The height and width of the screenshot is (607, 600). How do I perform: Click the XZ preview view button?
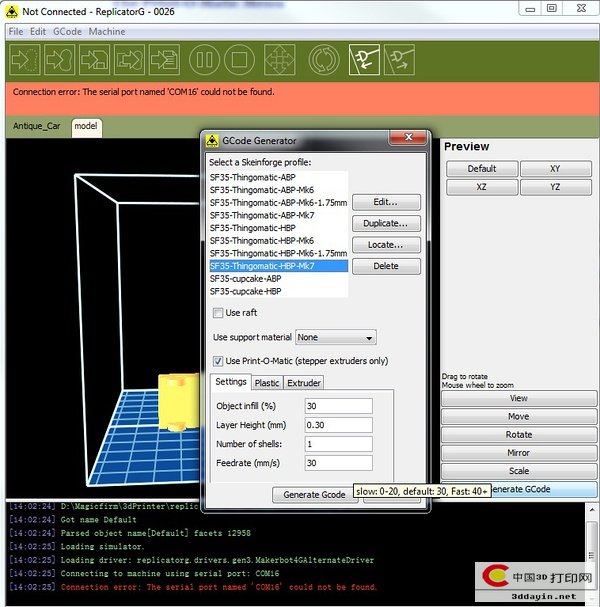pos(482,187)
